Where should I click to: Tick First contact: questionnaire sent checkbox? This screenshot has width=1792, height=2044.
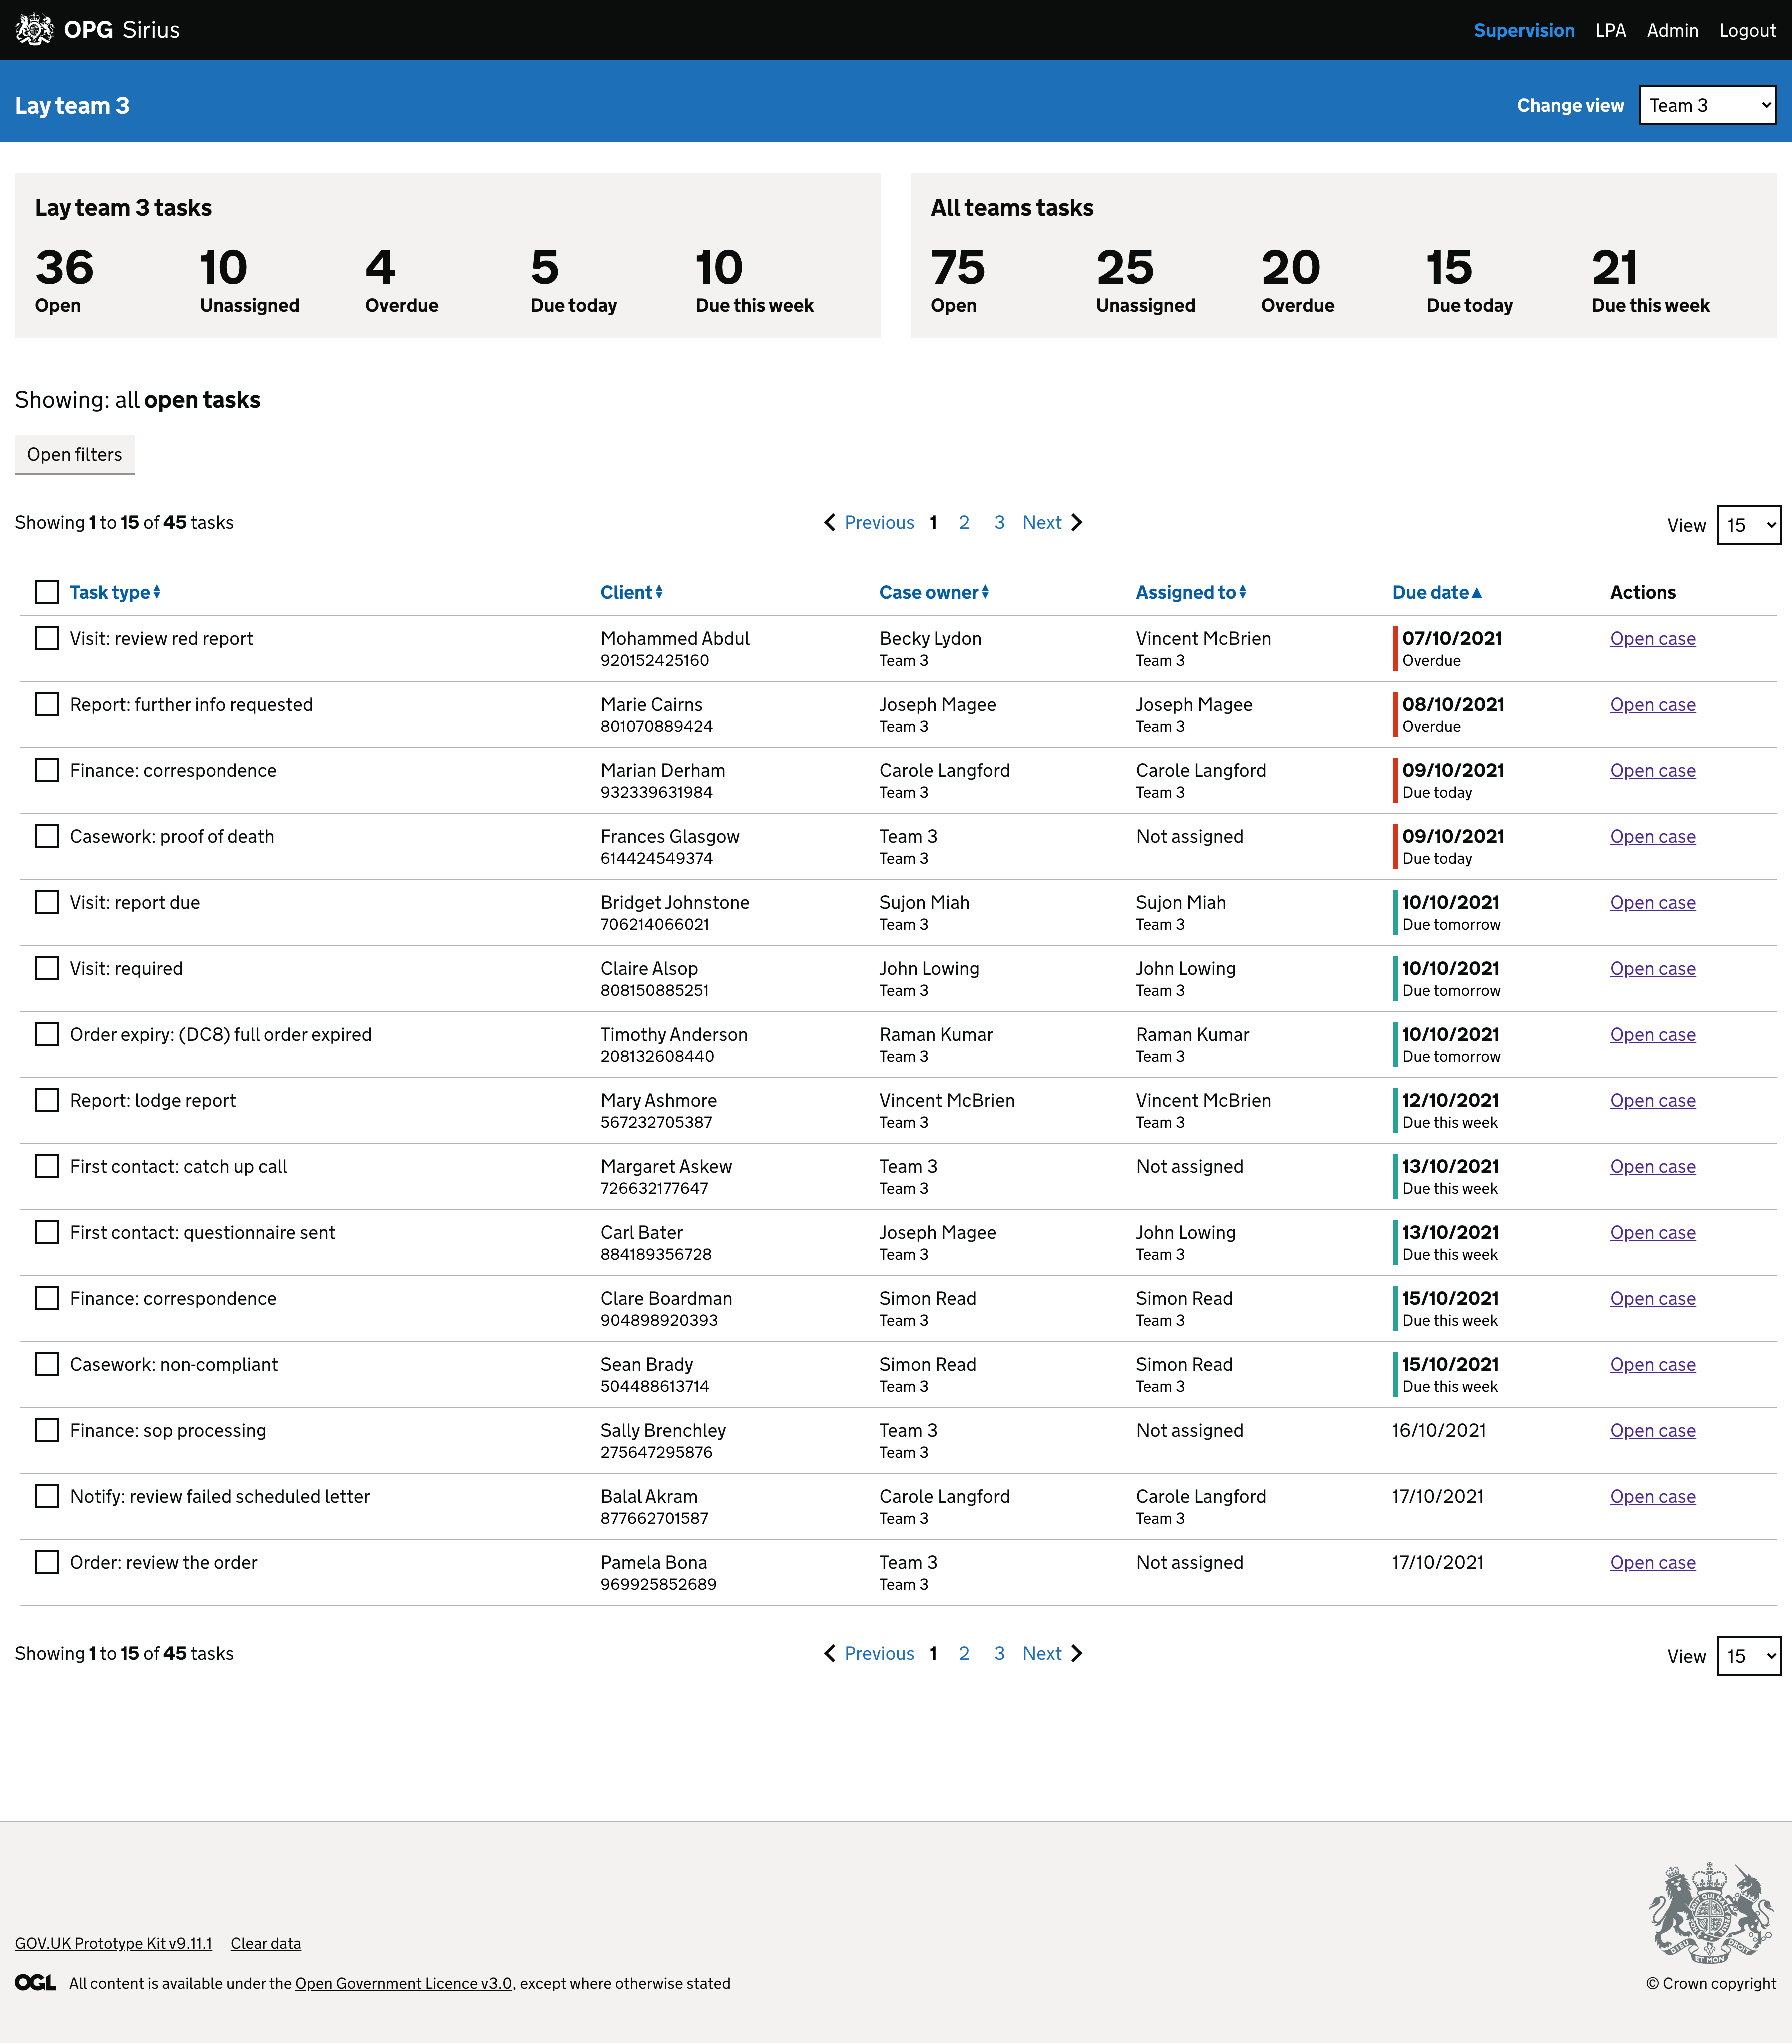click(x=47, y=1232)
